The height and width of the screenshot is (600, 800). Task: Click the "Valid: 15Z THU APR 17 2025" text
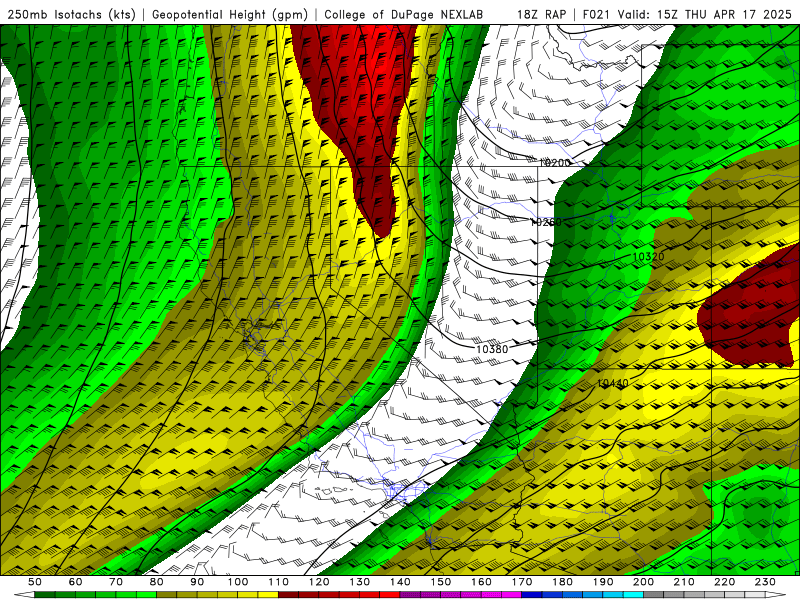click(x=705, y=15)
